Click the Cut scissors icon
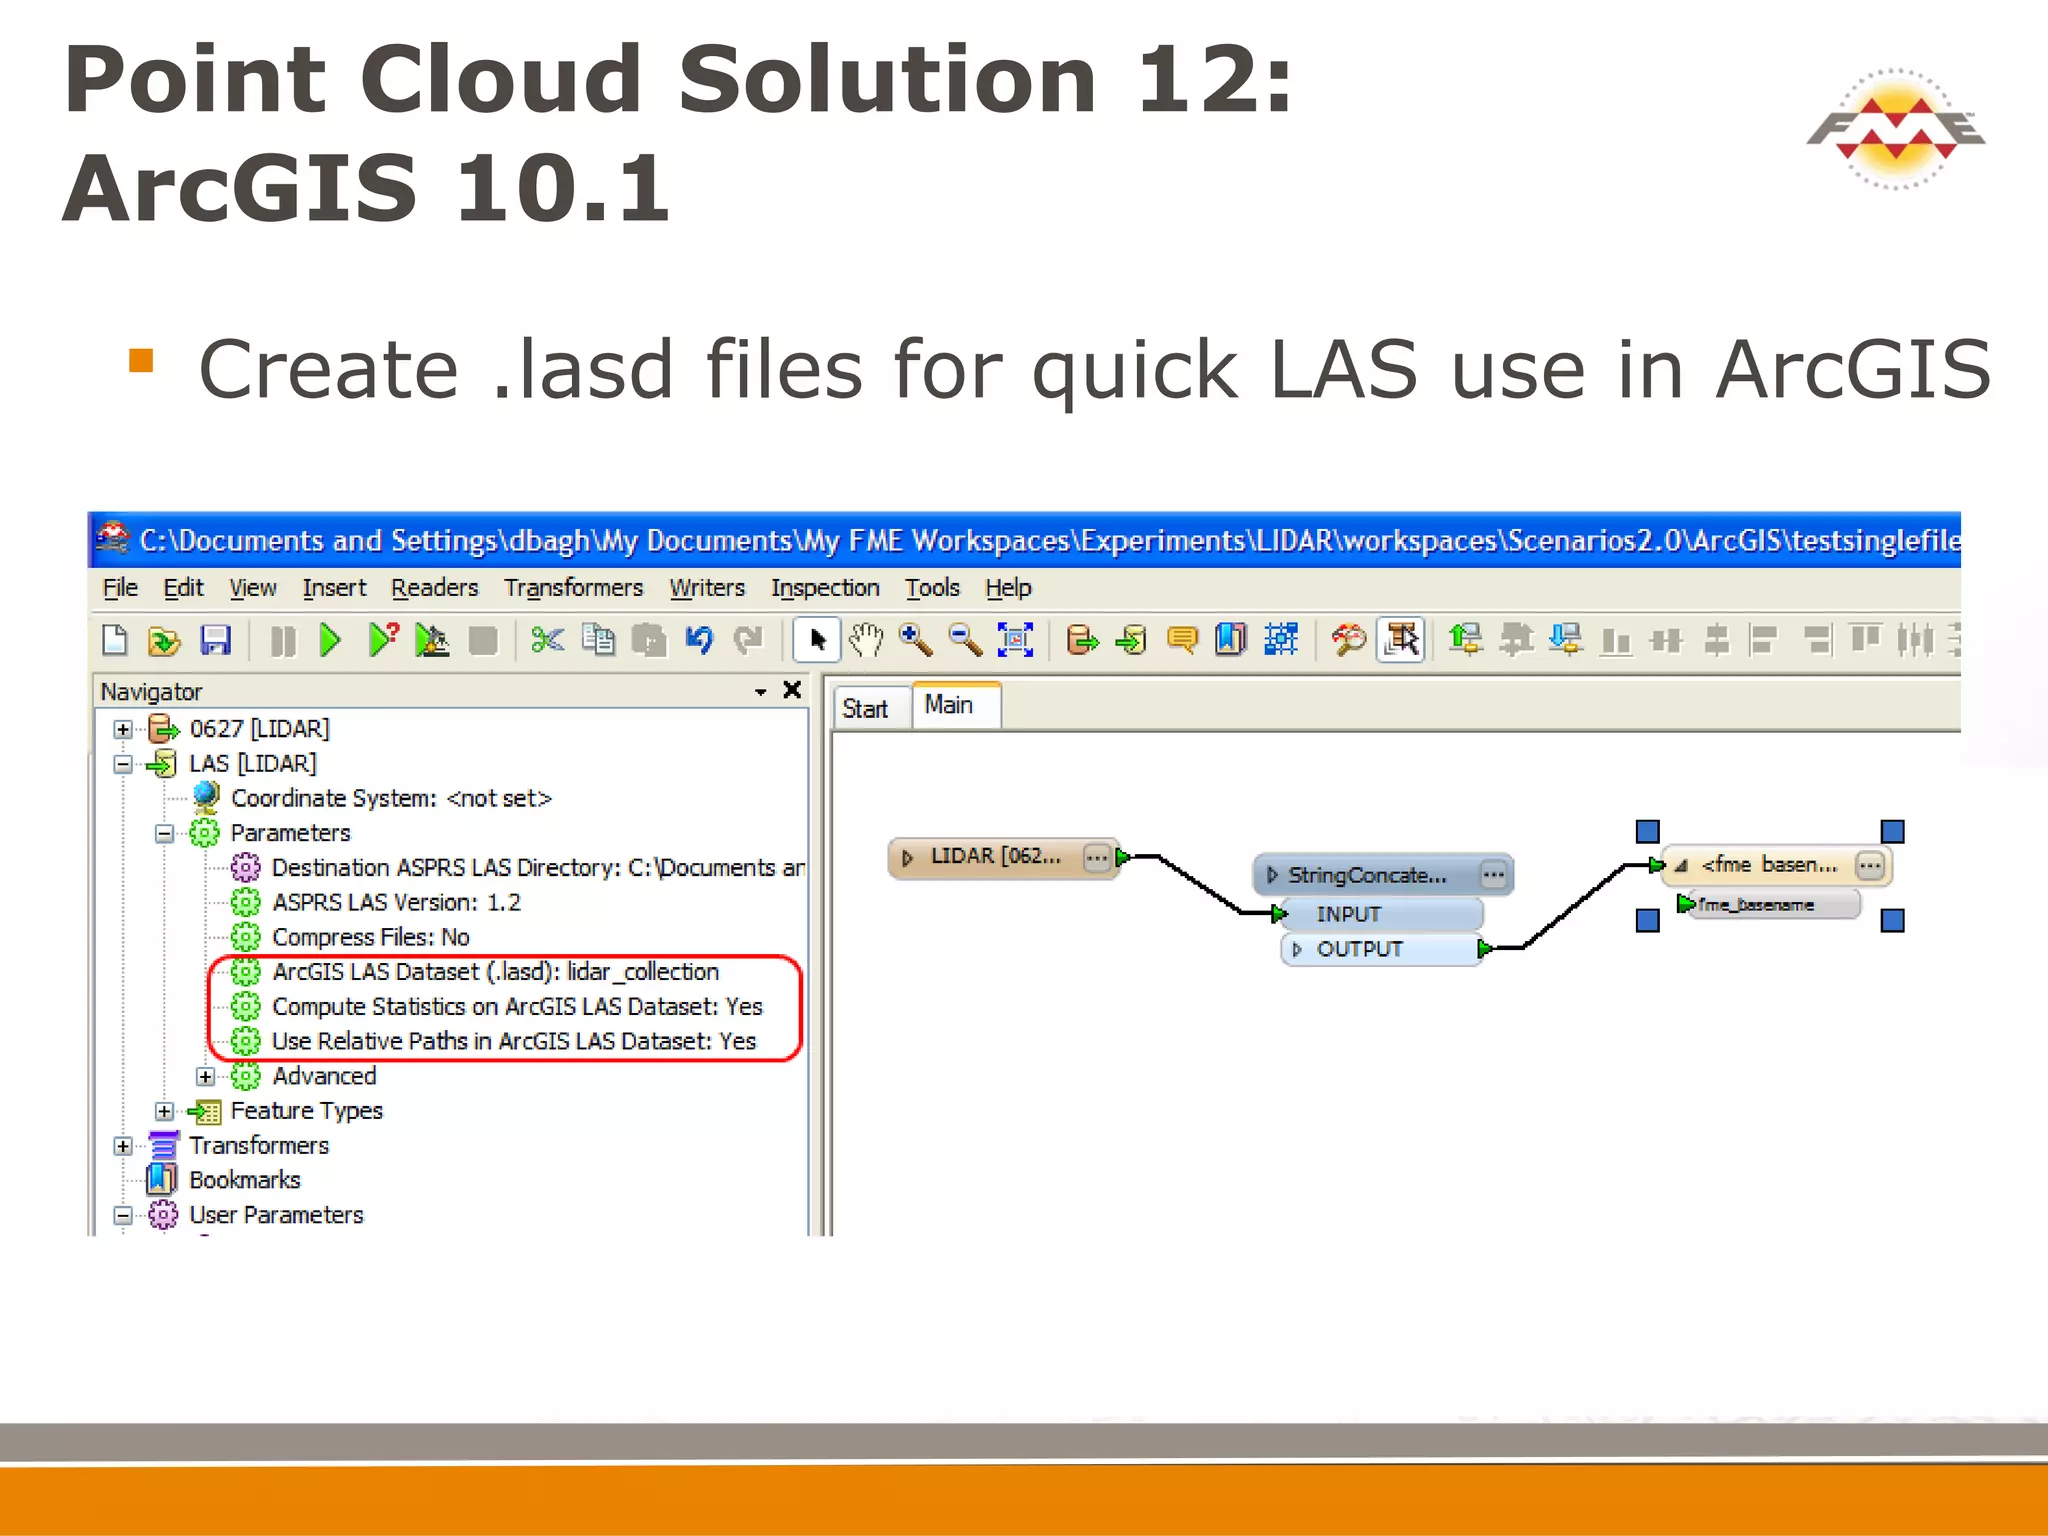Screen dimensions: 2048x1536 547,640
